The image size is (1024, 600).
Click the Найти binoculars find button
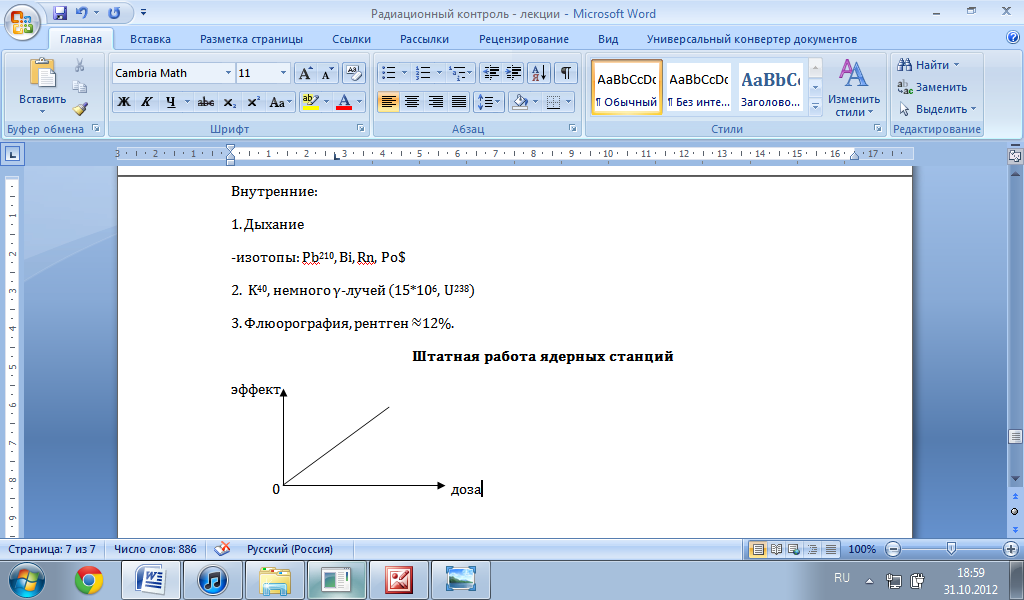tap(928, 65)
